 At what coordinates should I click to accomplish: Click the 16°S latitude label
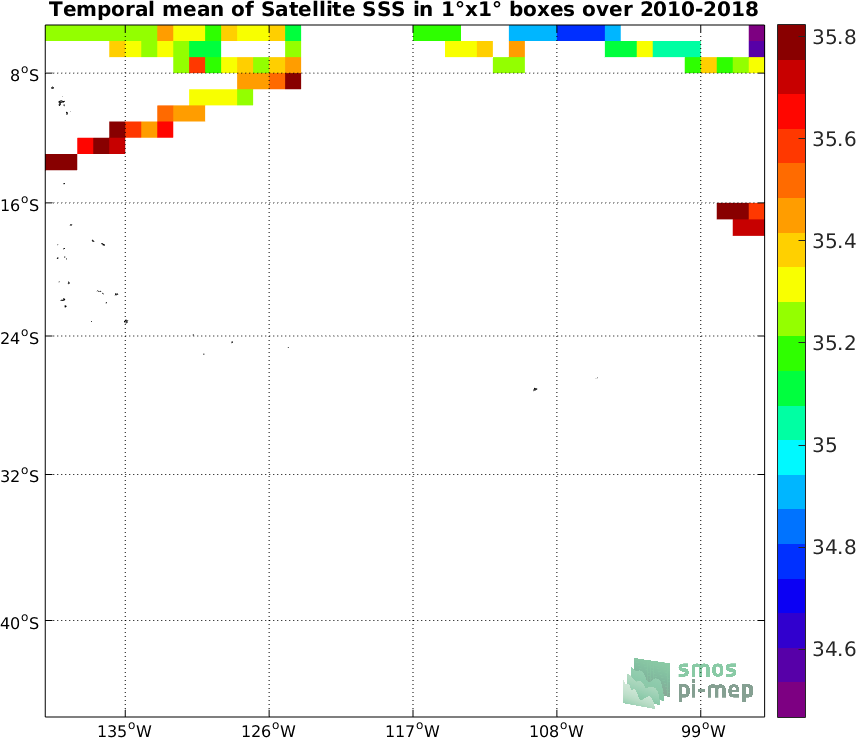click(20, 205)
